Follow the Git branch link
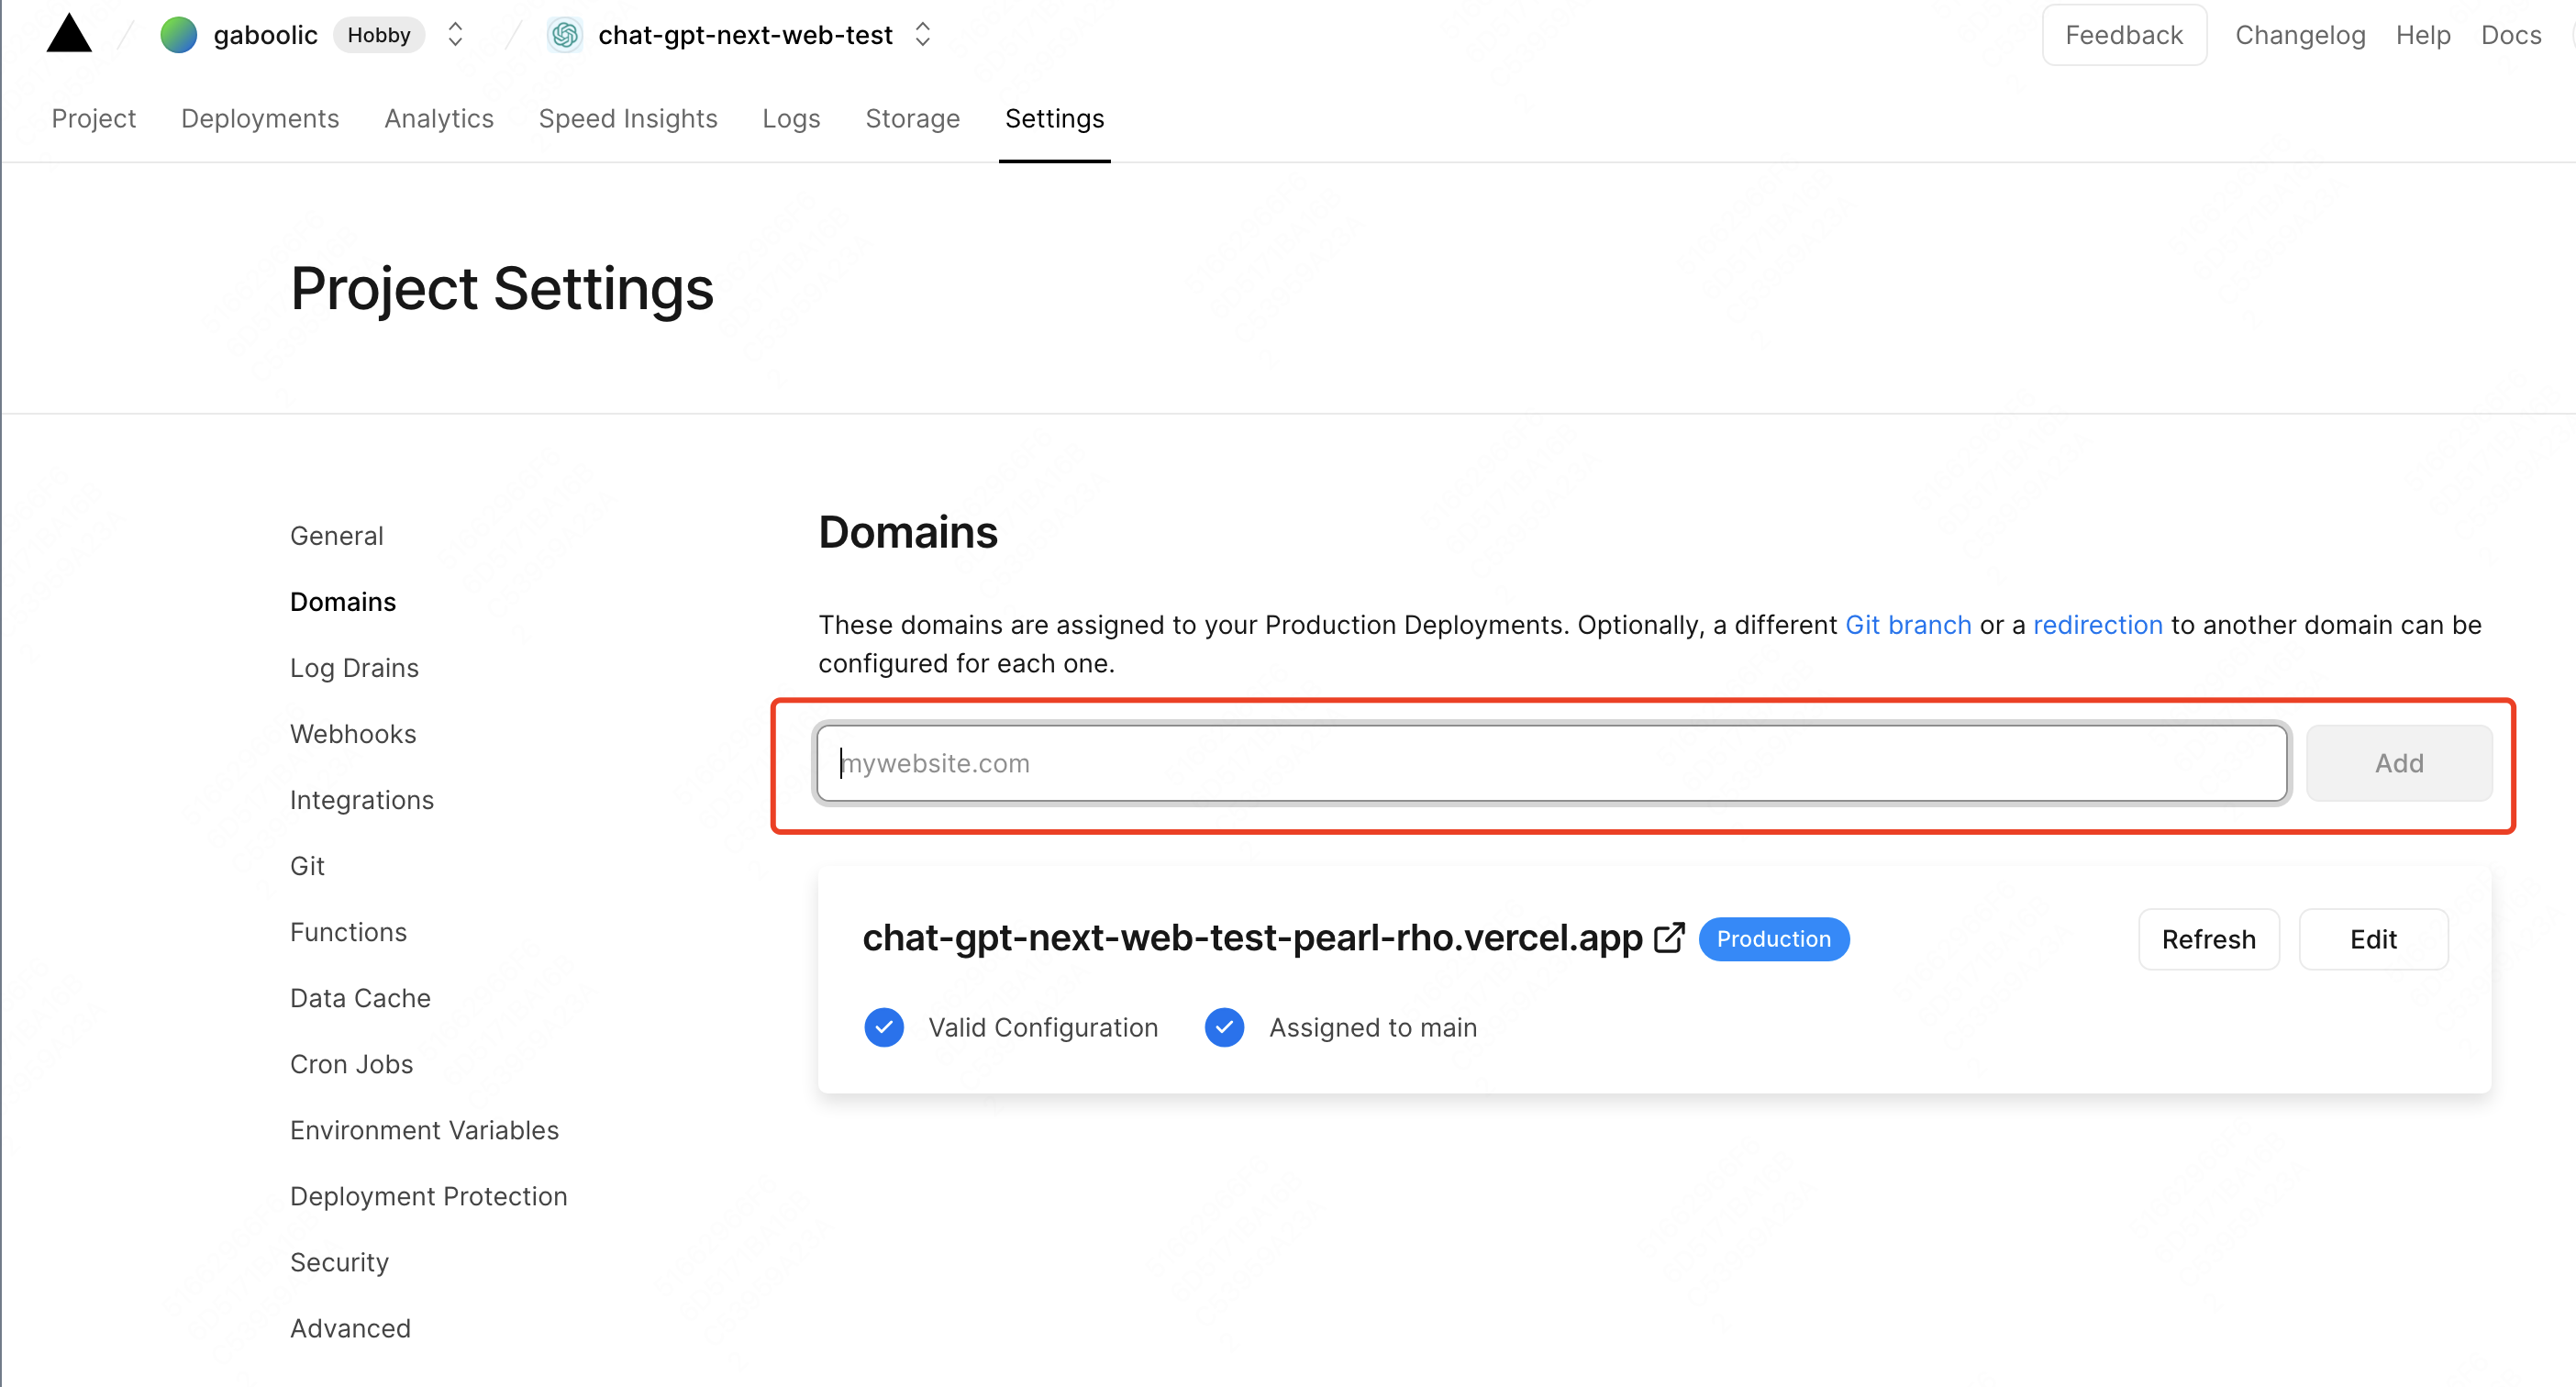Viewport: 2576px width, 1387px height. click(1907, 625)
